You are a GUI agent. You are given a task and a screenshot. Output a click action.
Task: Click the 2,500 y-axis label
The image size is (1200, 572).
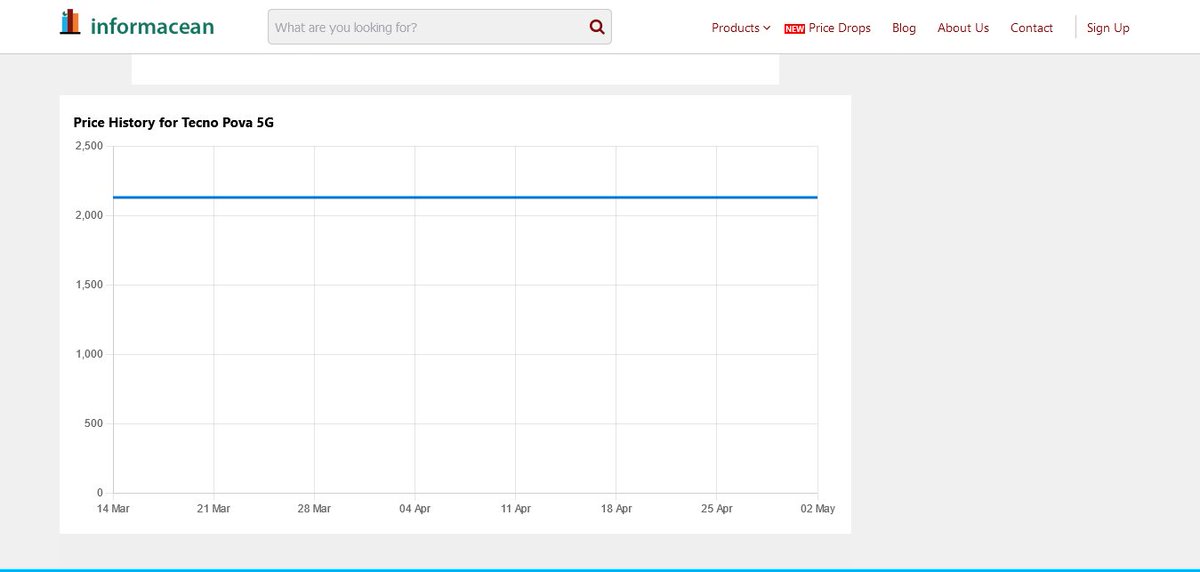(x=89, y=146)
